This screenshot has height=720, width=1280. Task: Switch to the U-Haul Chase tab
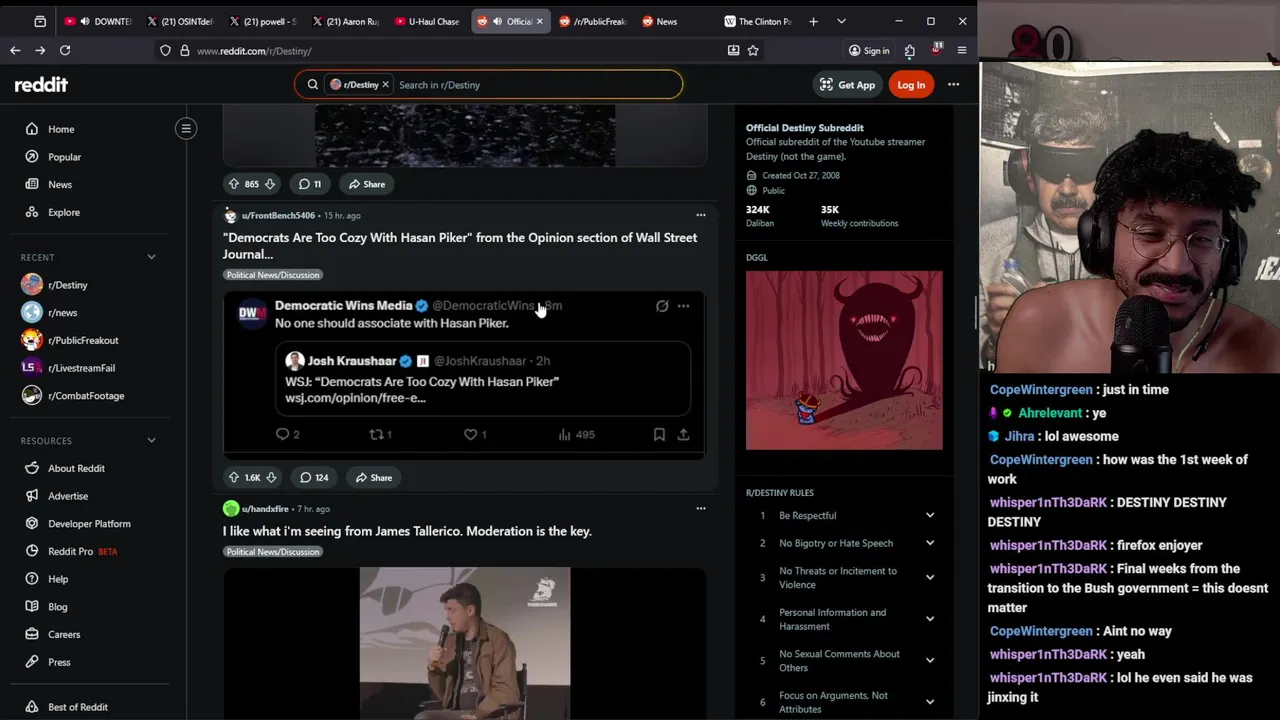(427, 21)
